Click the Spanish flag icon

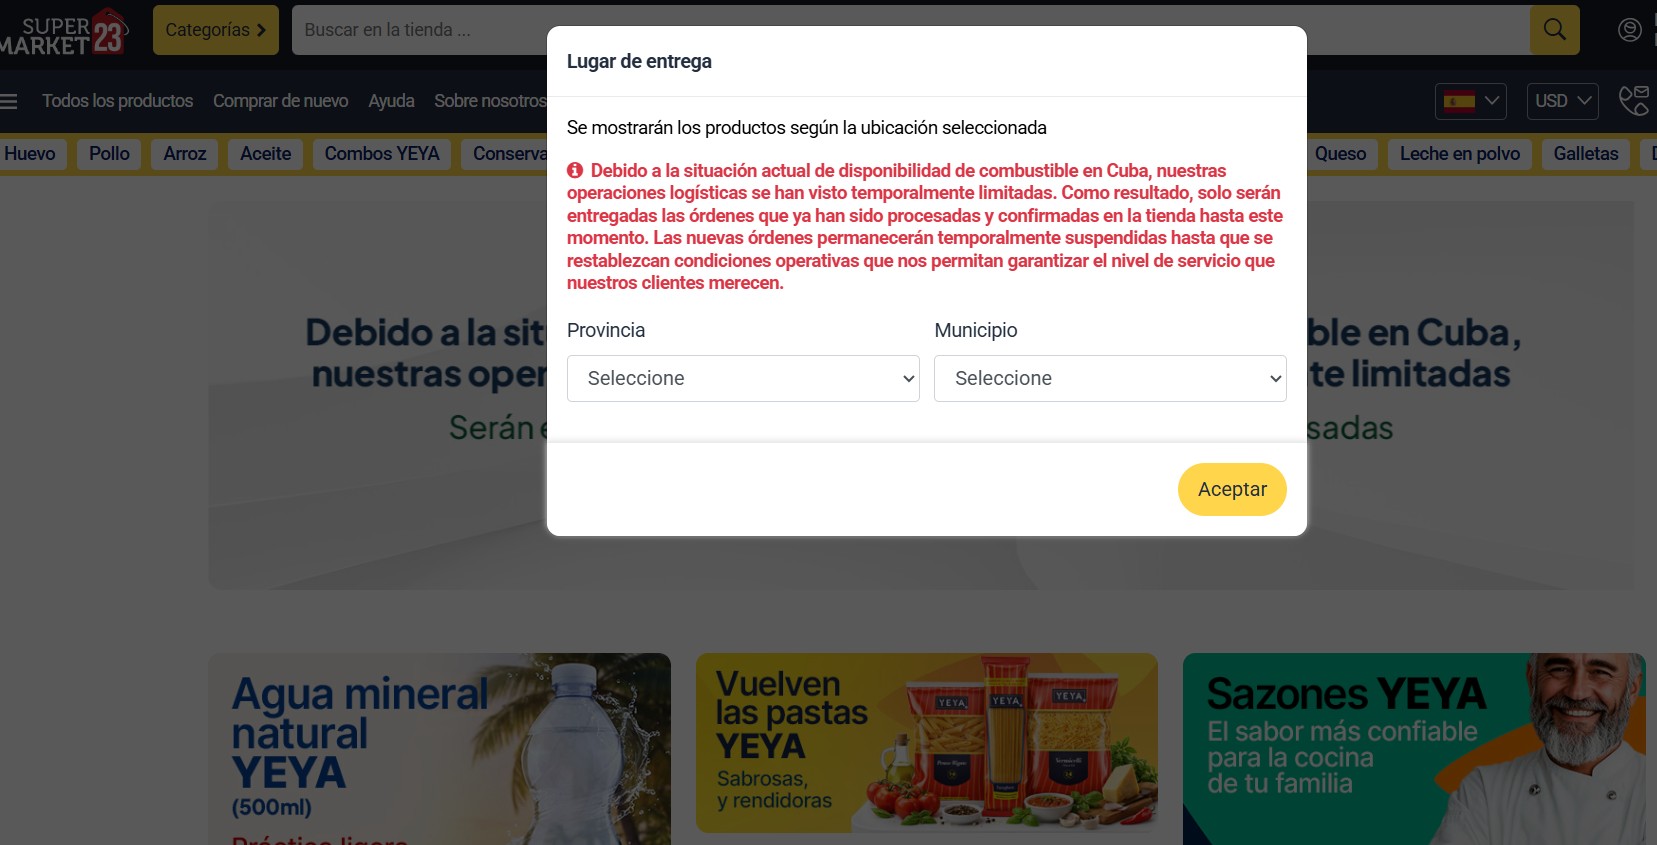1459,101
